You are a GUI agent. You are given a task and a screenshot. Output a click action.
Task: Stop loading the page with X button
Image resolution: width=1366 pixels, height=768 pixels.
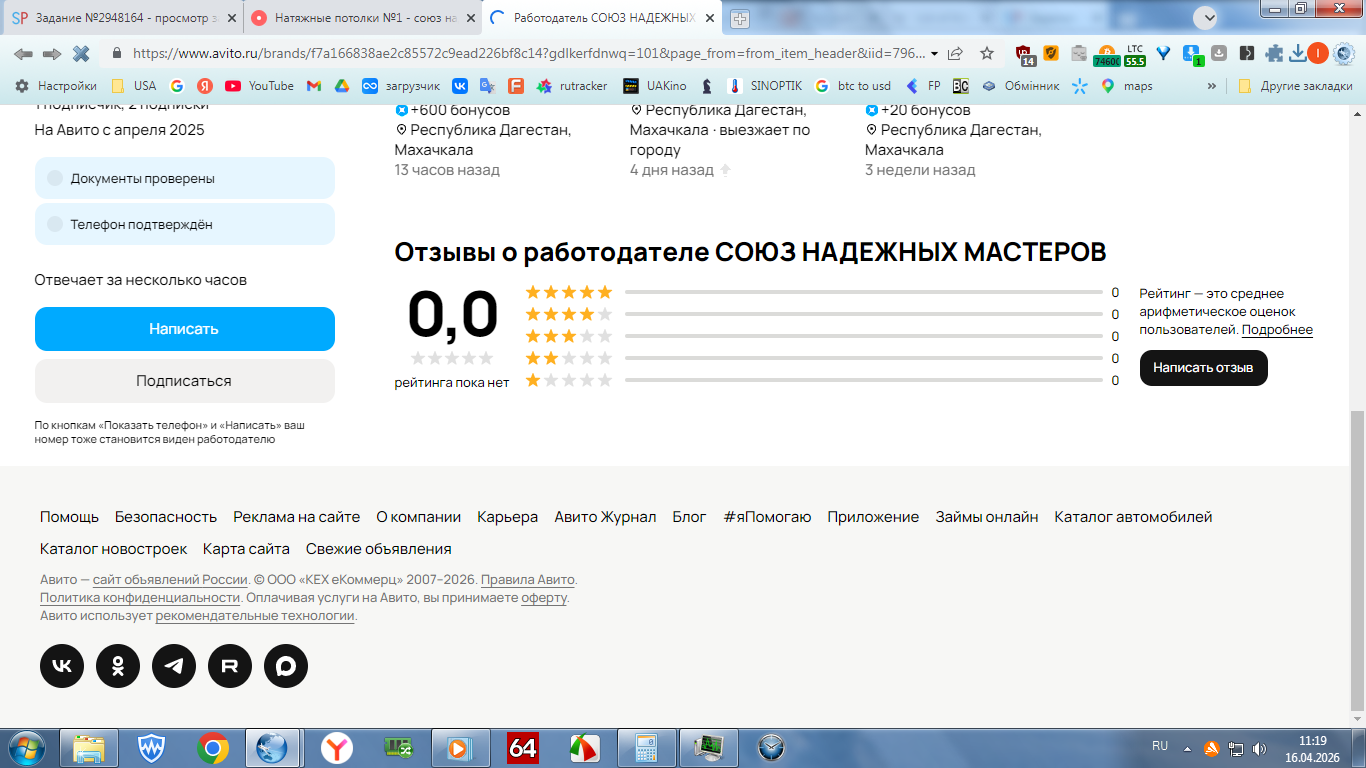(x=81, y=53)
